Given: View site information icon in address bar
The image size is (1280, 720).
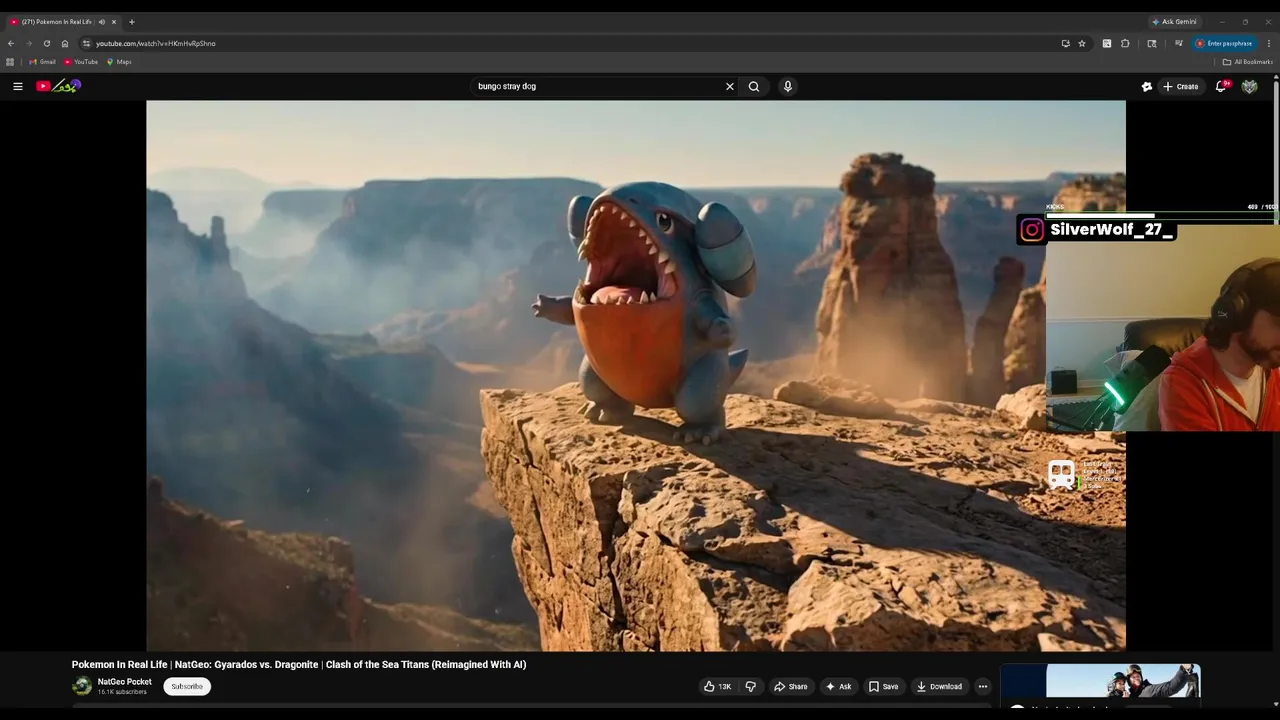Looking at the screenshot, I should coord(86,43).
